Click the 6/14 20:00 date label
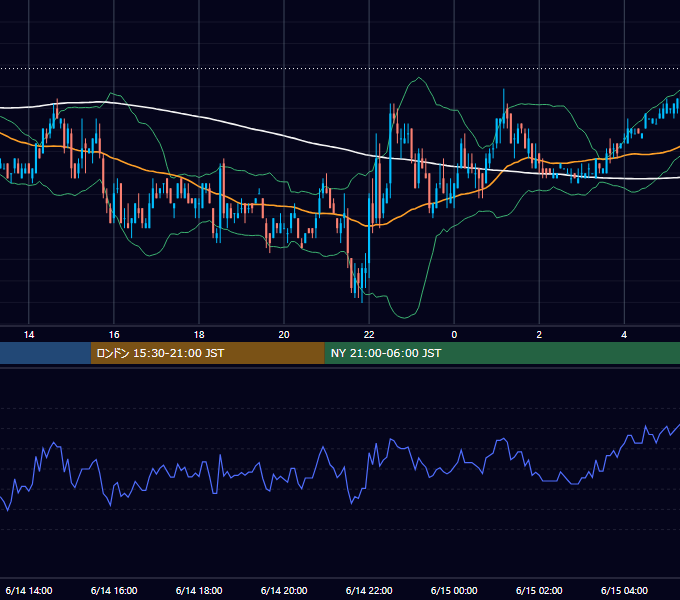The image size is (680, 600). pos(284,591)
